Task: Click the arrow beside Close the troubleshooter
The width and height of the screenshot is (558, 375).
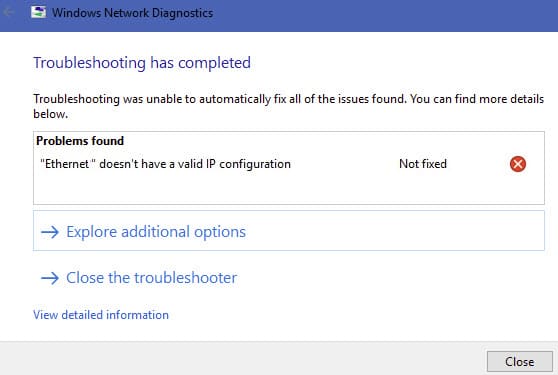Action: (50, 278)
